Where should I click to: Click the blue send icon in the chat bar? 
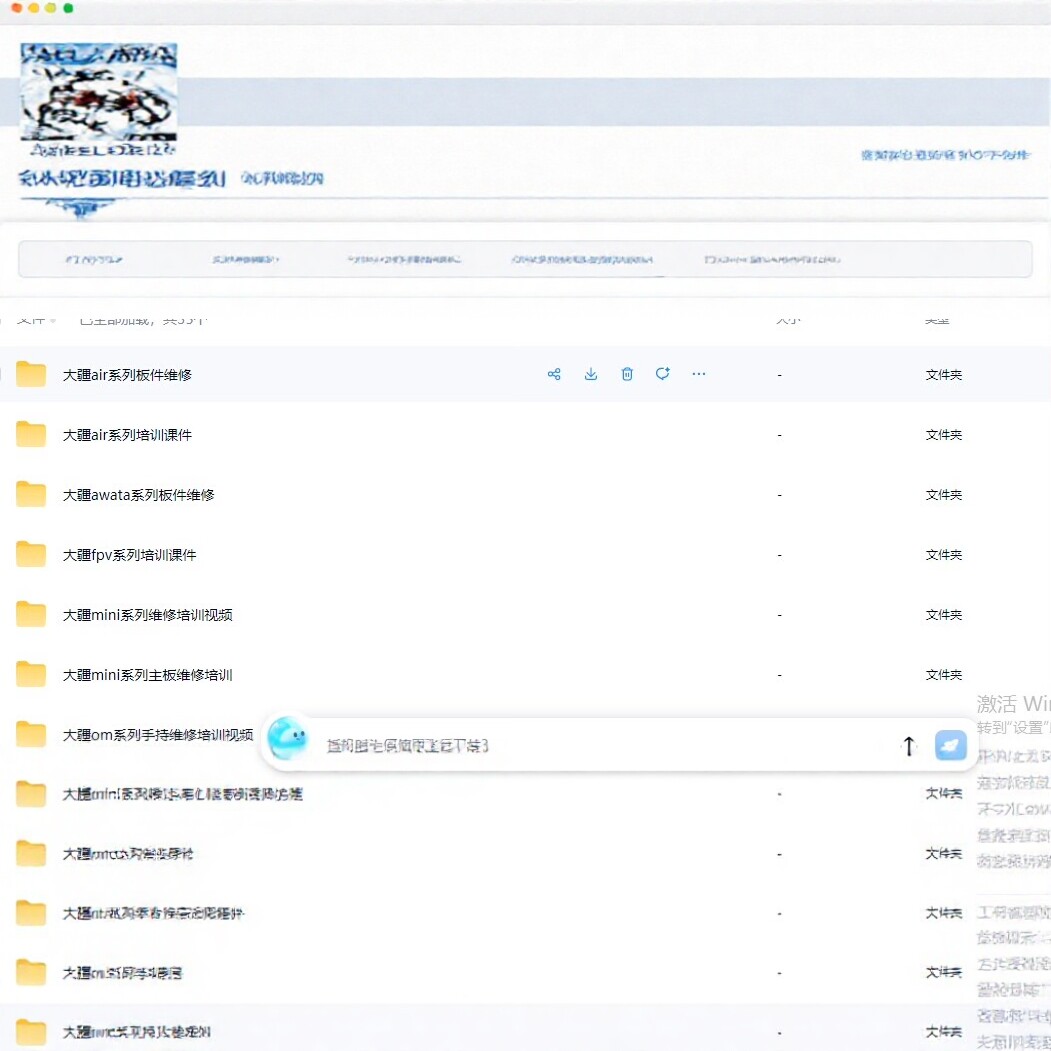click(x=949, y=745)
